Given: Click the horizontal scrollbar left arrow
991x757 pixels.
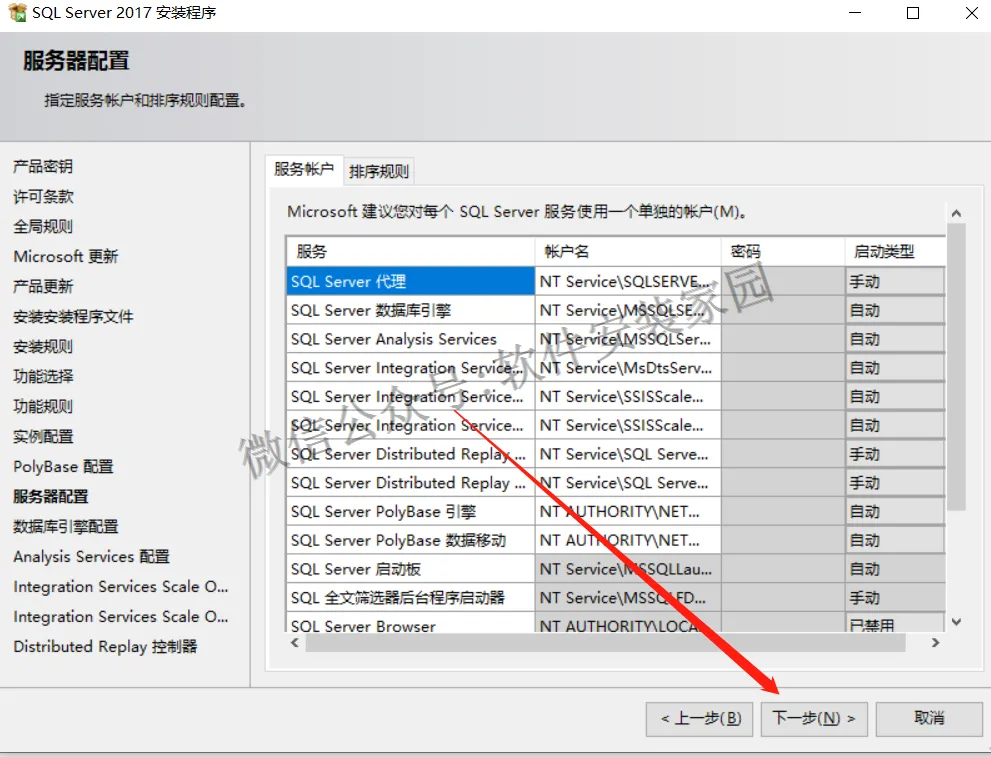Looking at the screenshot, I should coord(295,643).
